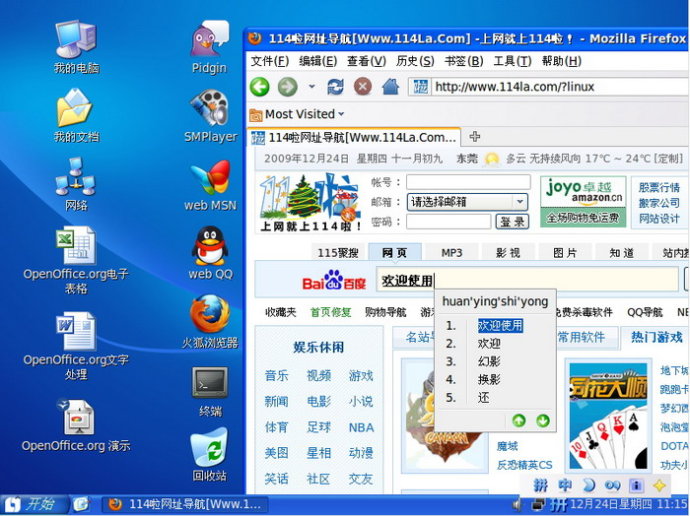The height and width of the screenshot is (516, 690).
Task: Go to next candidates page down arrow
Action: (x=543, y=421)
